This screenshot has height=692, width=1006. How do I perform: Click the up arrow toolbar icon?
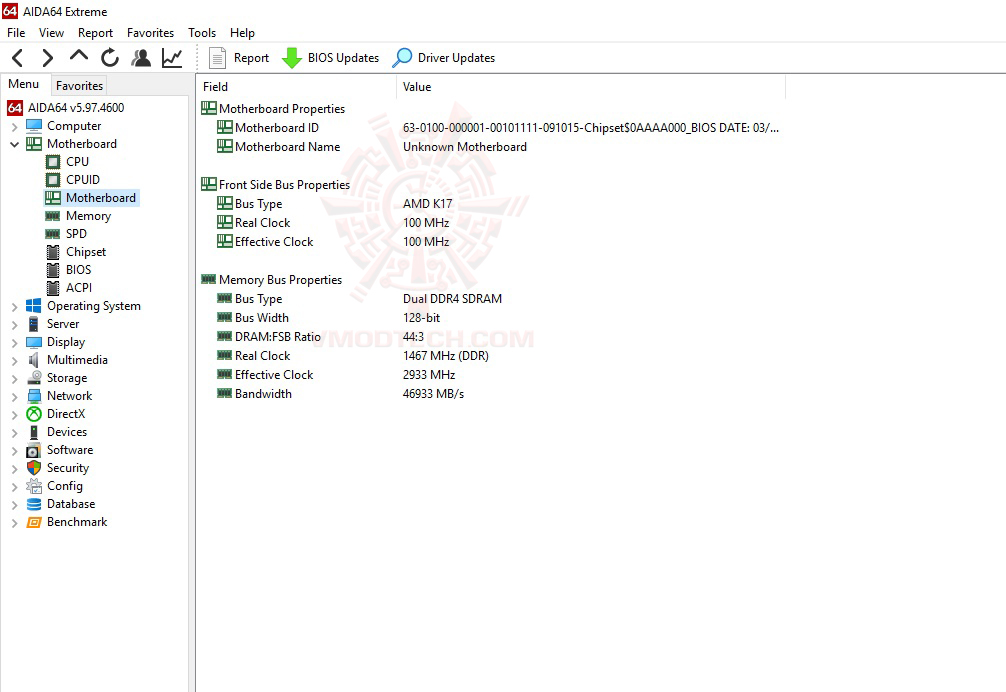[78, 57]
